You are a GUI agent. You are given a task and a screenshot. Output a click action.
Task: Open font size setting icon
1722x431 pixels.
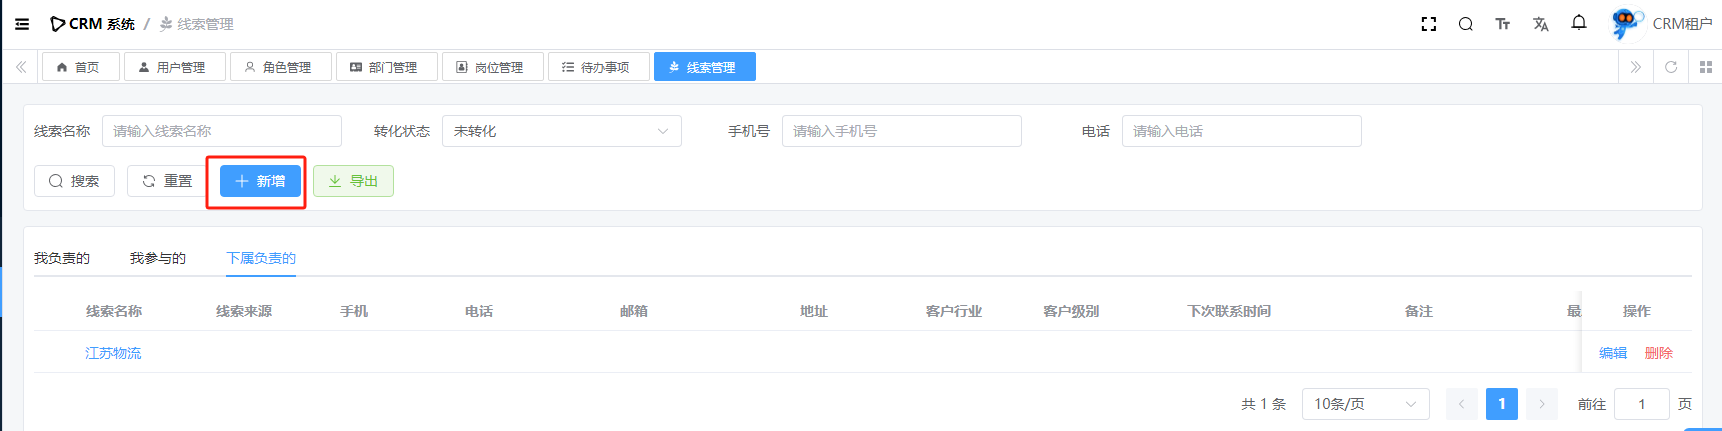[x=1502, y=24]
